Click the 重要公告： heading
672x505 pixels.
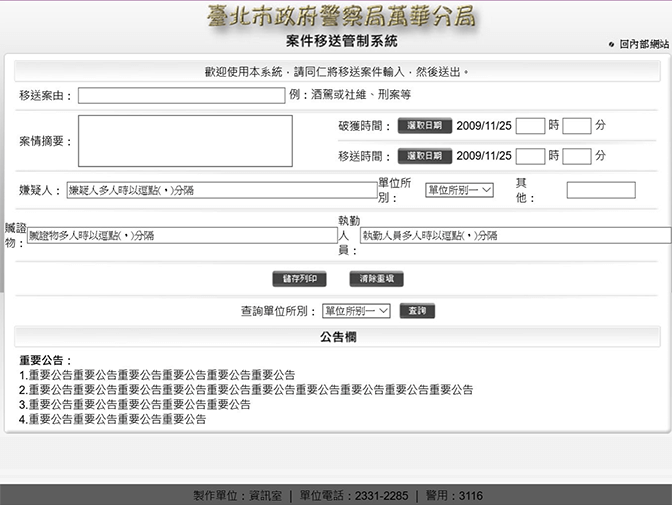45,361
